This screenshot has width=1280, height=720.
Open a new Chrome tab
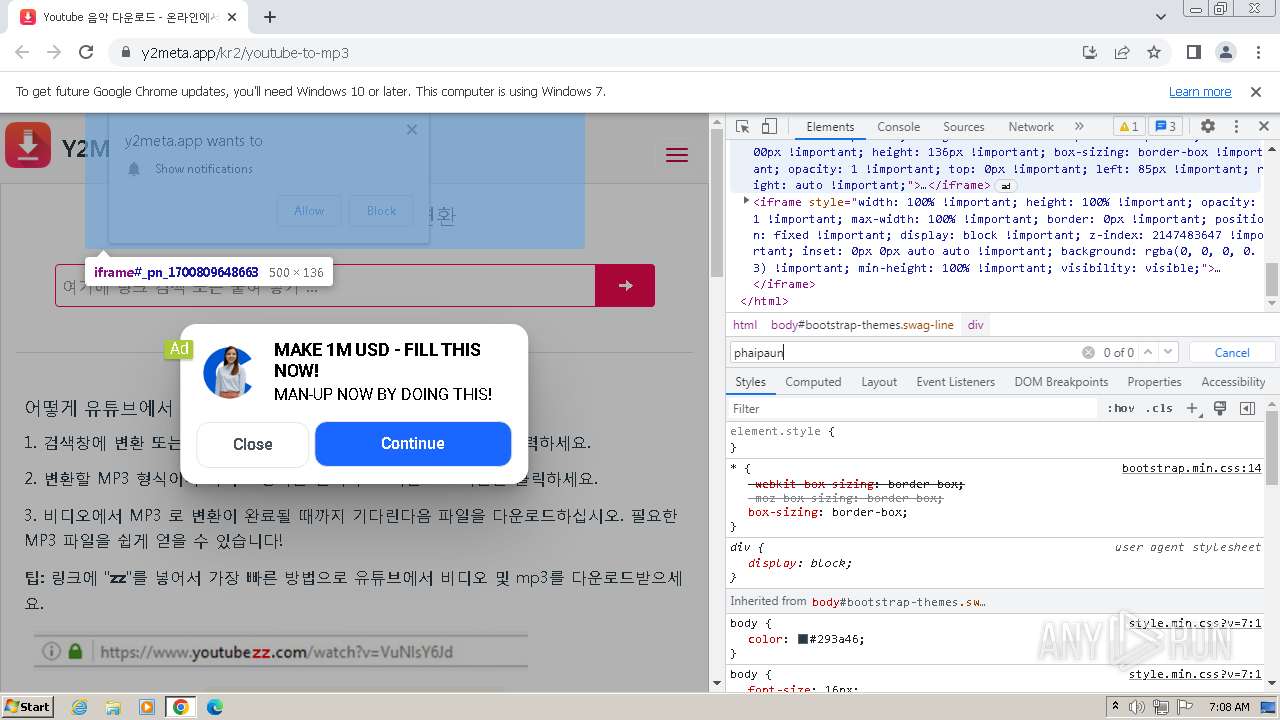coord(270,17)
